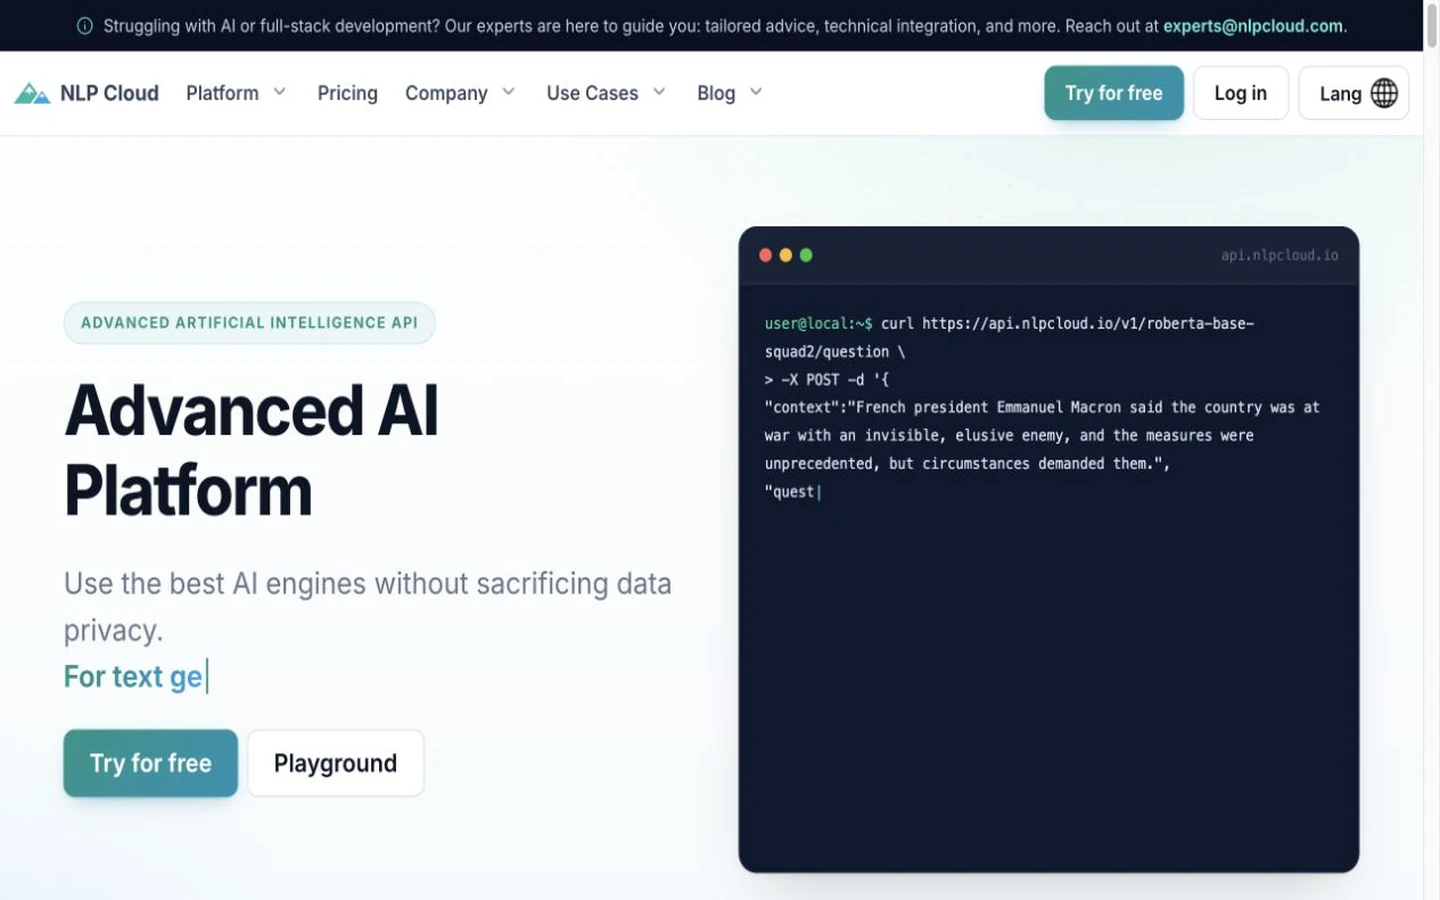
Task: Expand the Blog menu chevron
Action: click(x=756, y=92)
